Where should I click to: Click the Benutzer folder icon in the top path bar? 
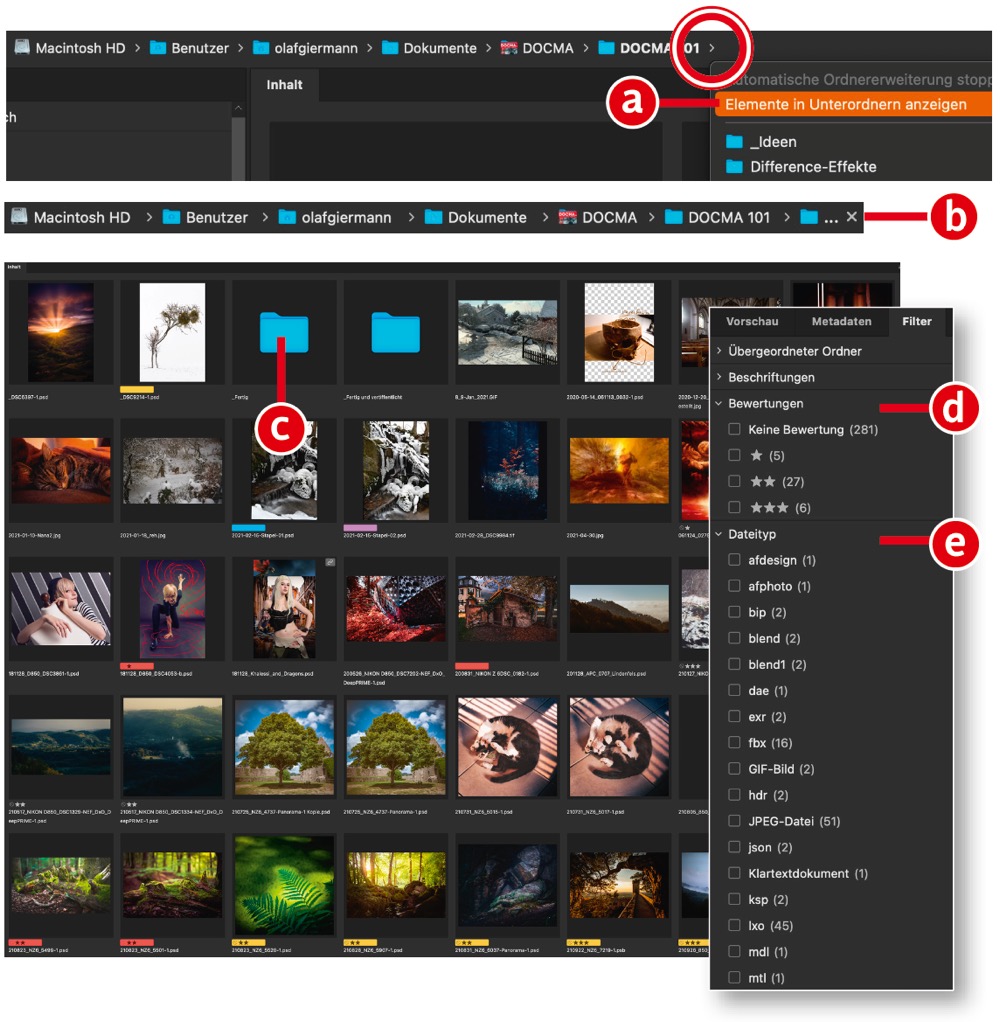point(158,48)
